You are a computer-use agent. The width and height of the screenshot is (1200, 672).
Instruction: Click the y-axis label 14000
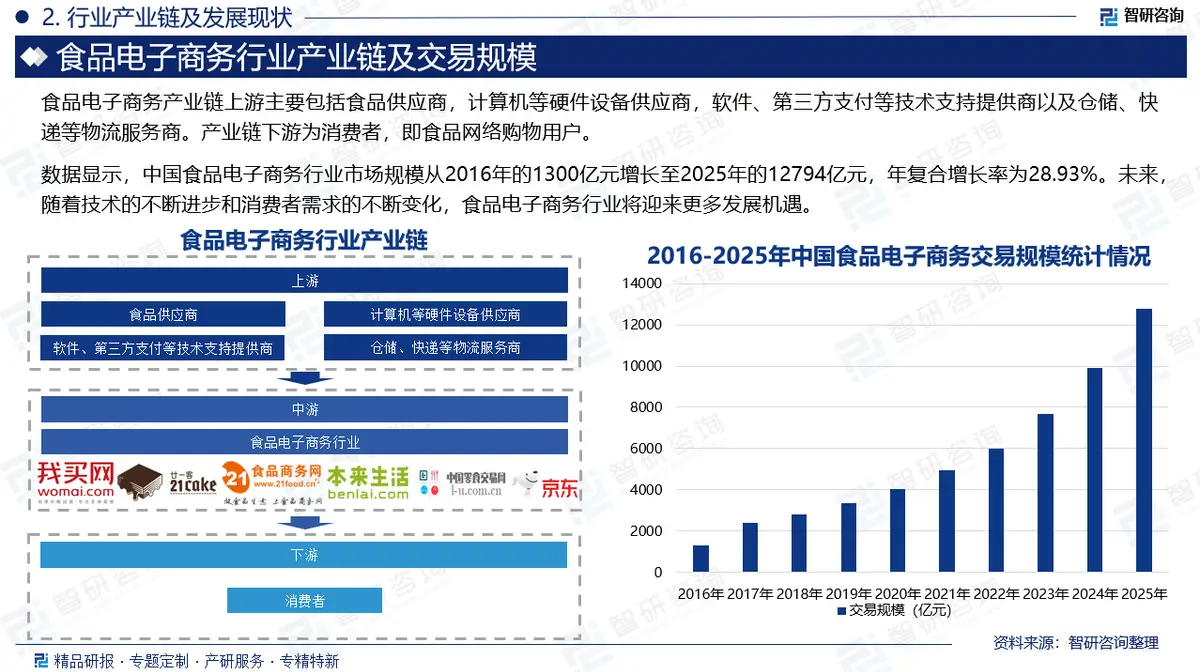click(x=641, y=284)
